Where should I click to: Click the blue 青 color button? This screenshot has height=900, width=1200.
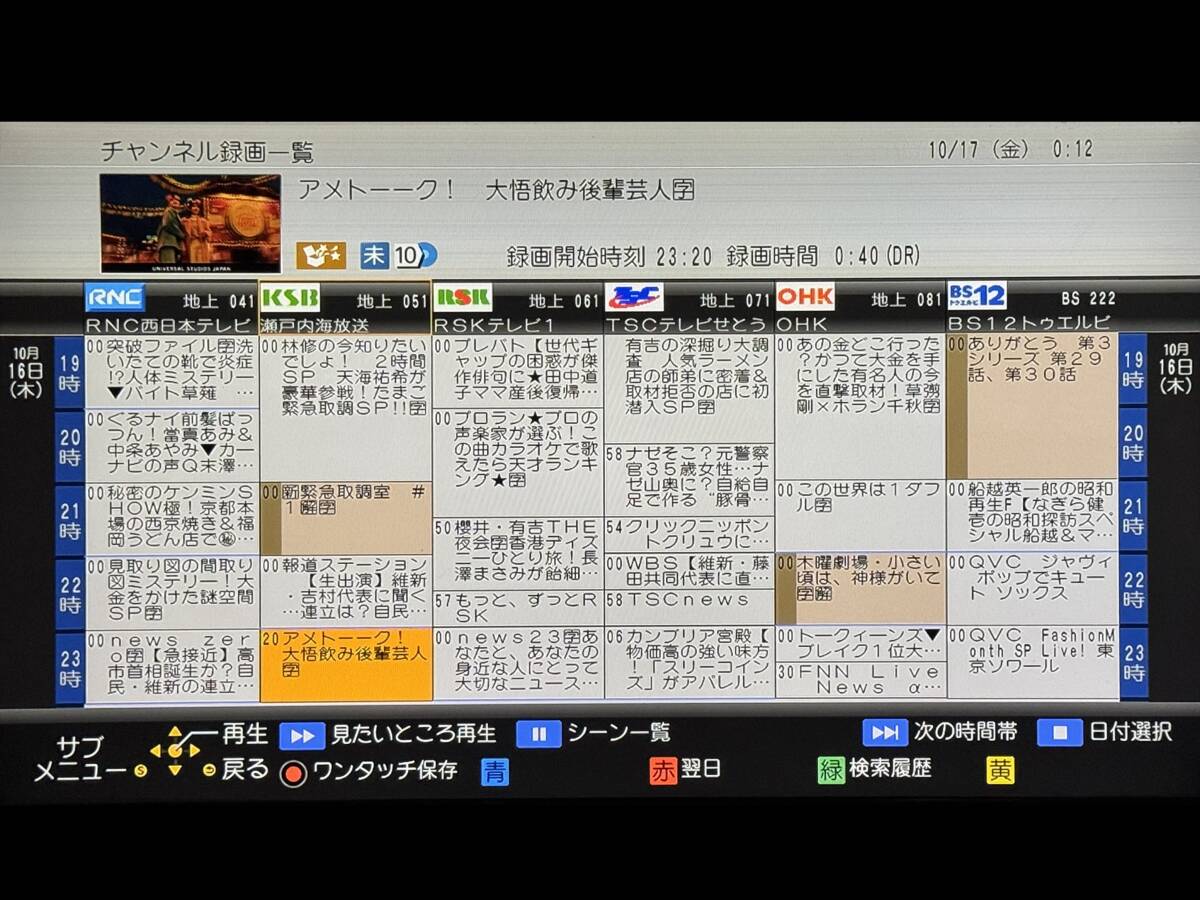pos(495,771)
